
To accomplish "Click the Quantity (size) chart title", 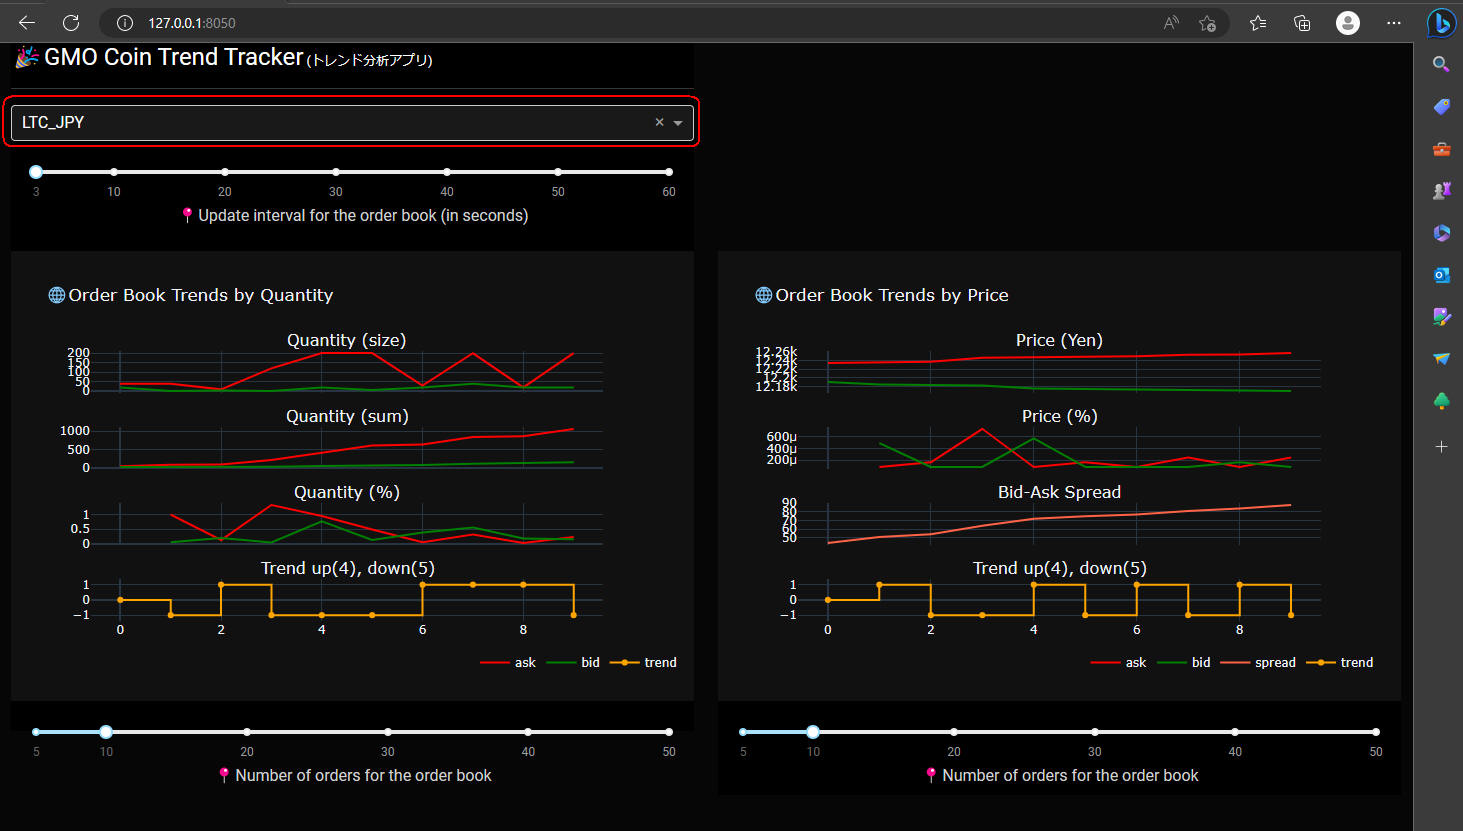I will 346,340.
